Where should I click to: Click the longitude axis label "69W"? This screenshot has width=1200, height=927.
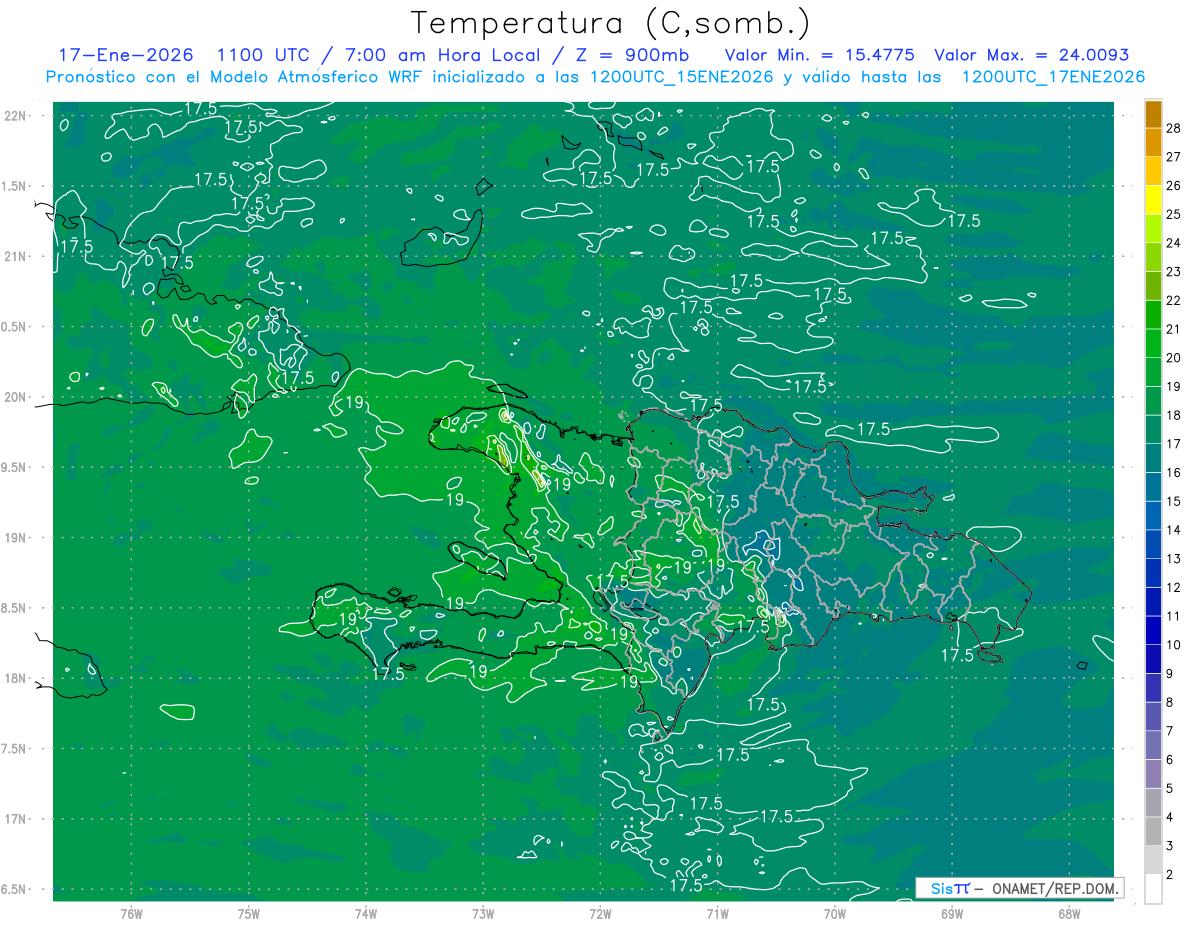[951, 914]
